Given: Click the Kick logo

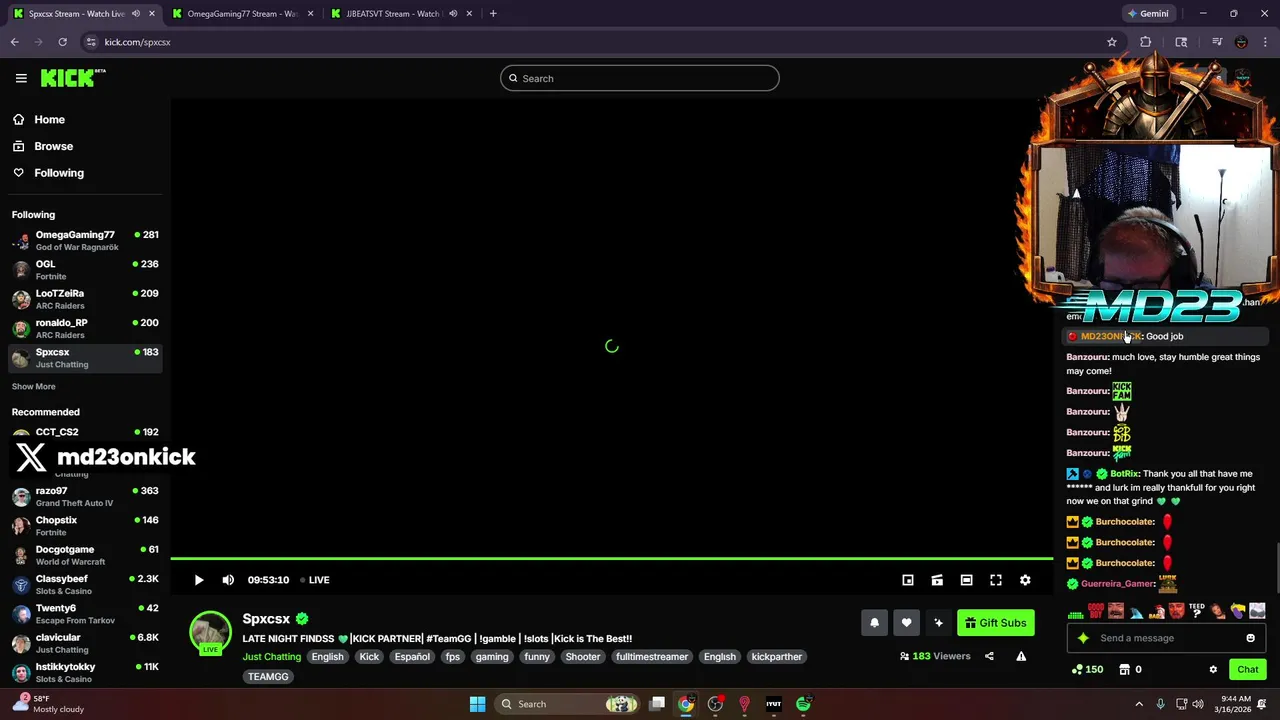Looking at the screenshot, I should pyautogui.click(x=73, y=78).
